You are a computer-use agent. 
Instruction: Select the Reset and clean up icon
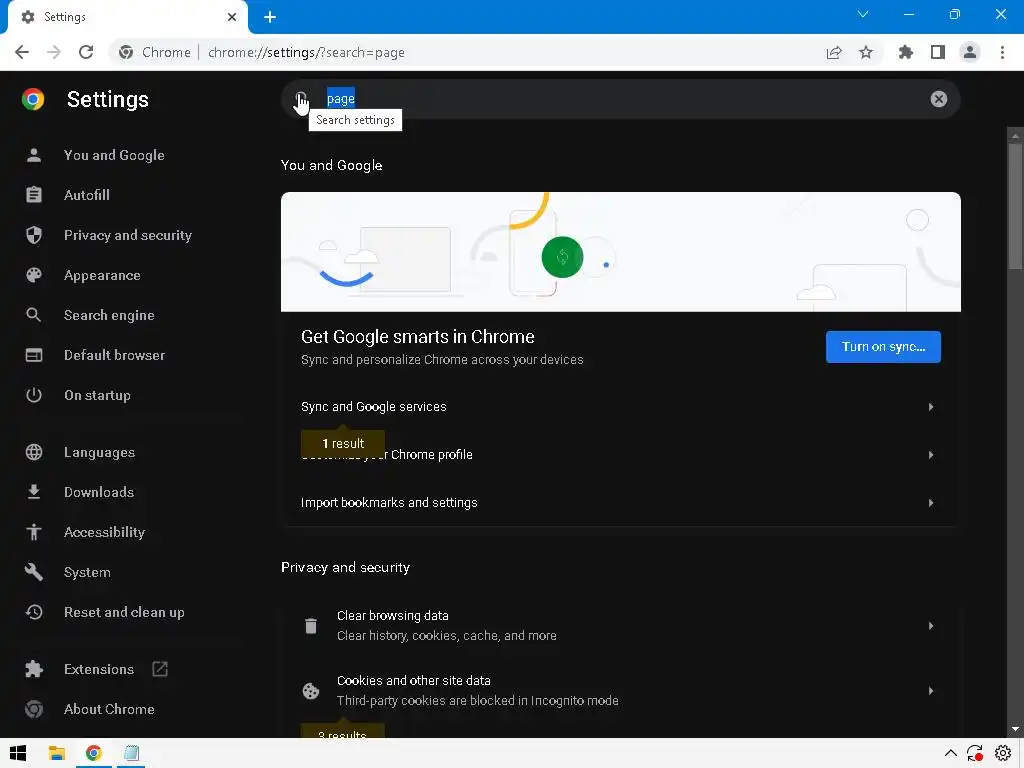[34, 612]
